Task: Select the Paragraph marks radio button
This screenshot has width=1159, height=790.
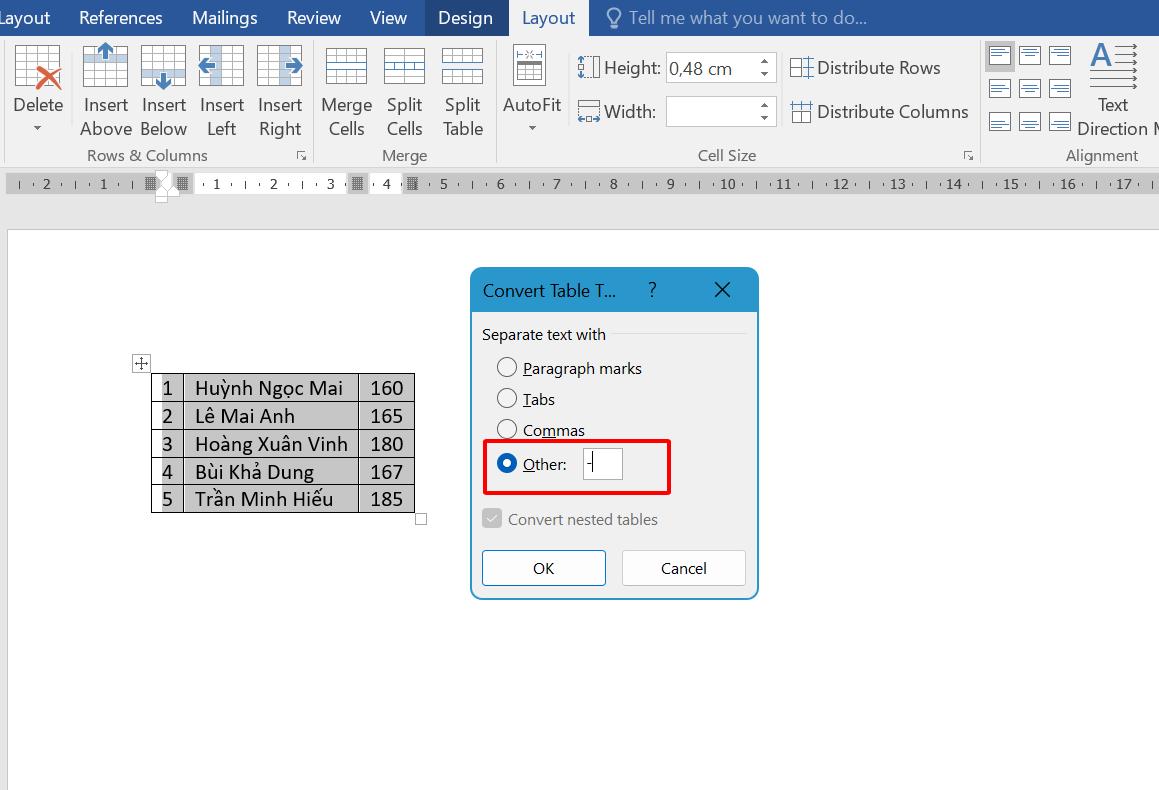Action: [507, 367]
